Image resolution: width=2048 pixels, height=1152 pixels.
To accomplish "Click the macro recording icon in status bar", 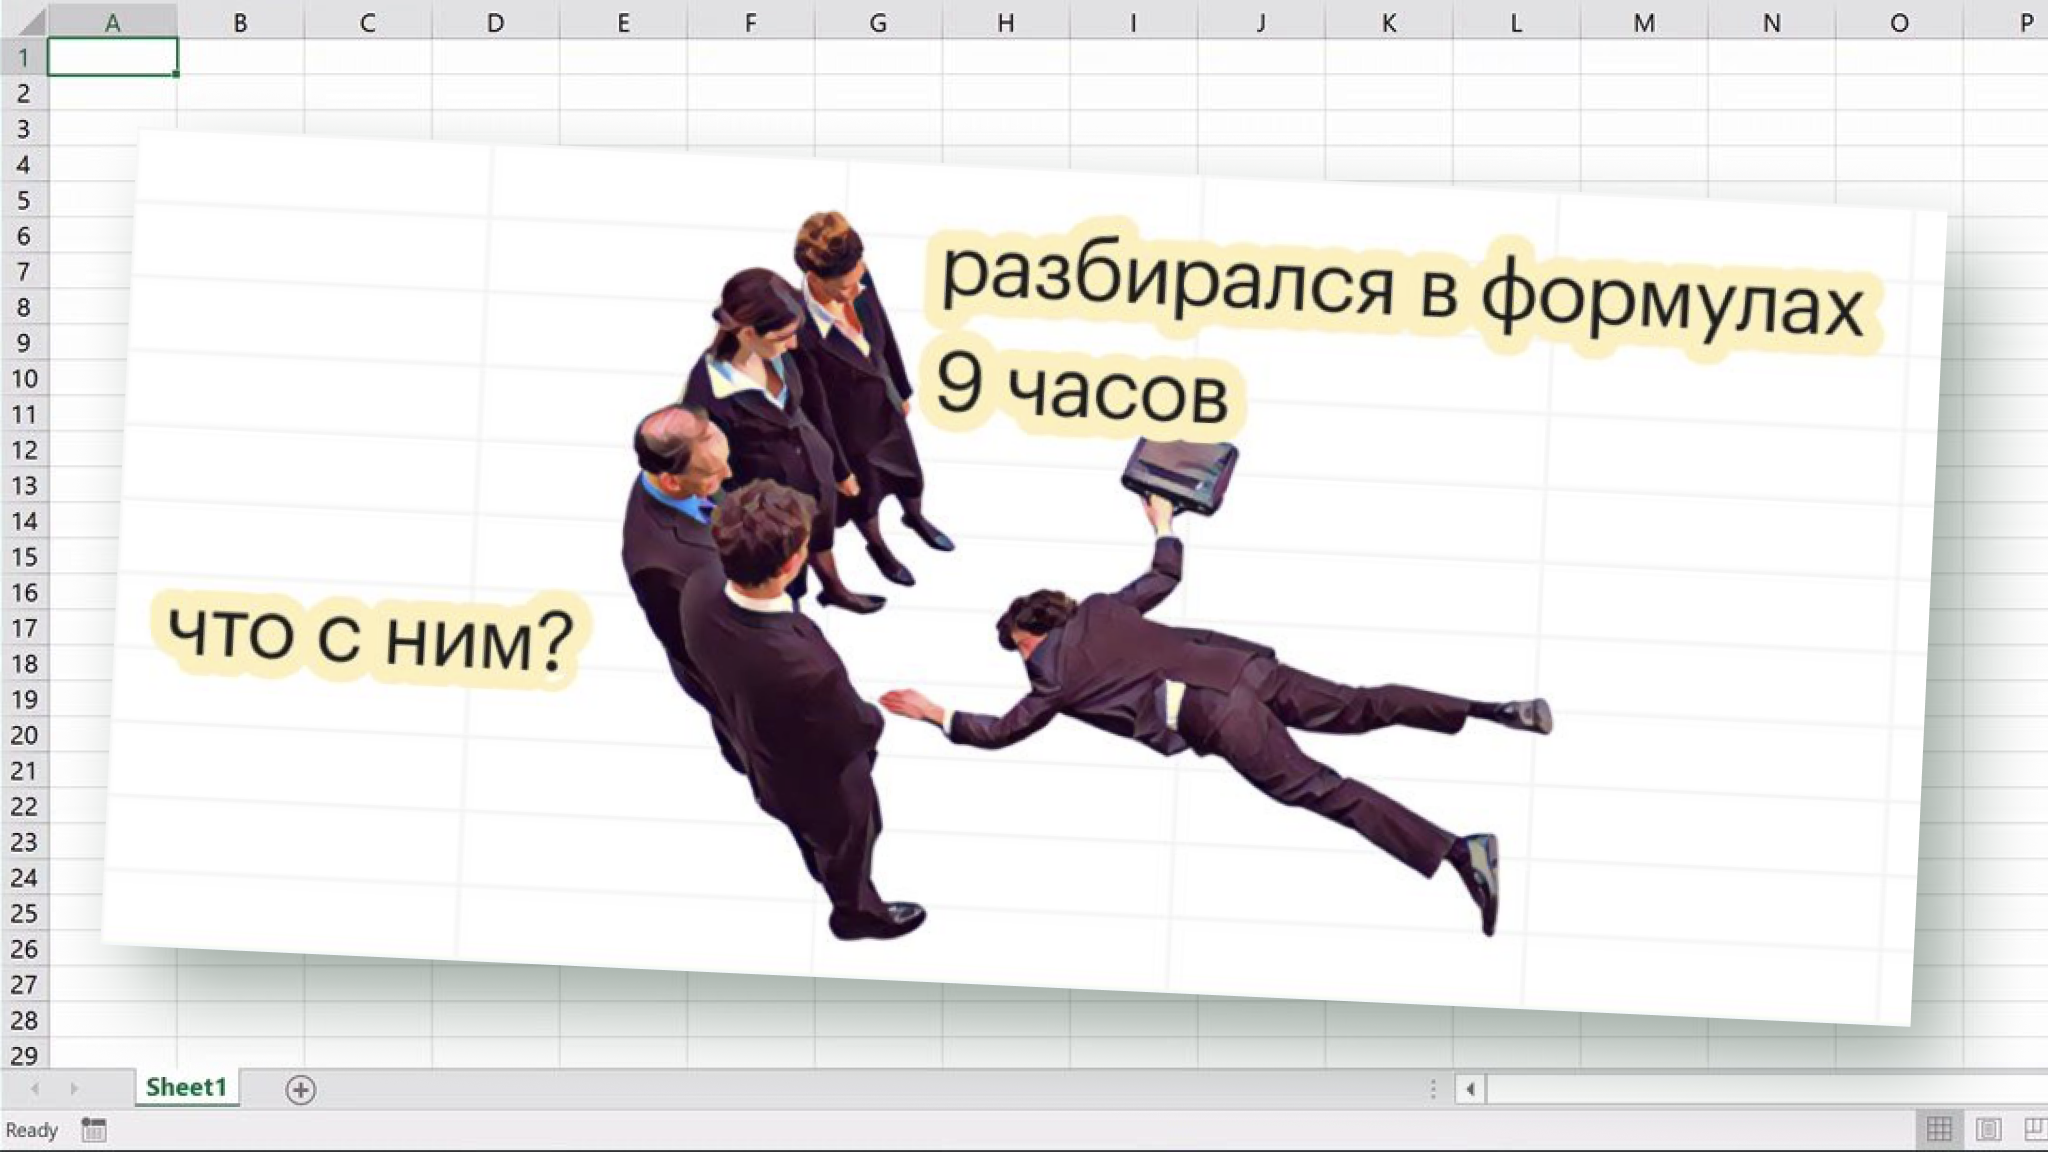I will 94,1130.
